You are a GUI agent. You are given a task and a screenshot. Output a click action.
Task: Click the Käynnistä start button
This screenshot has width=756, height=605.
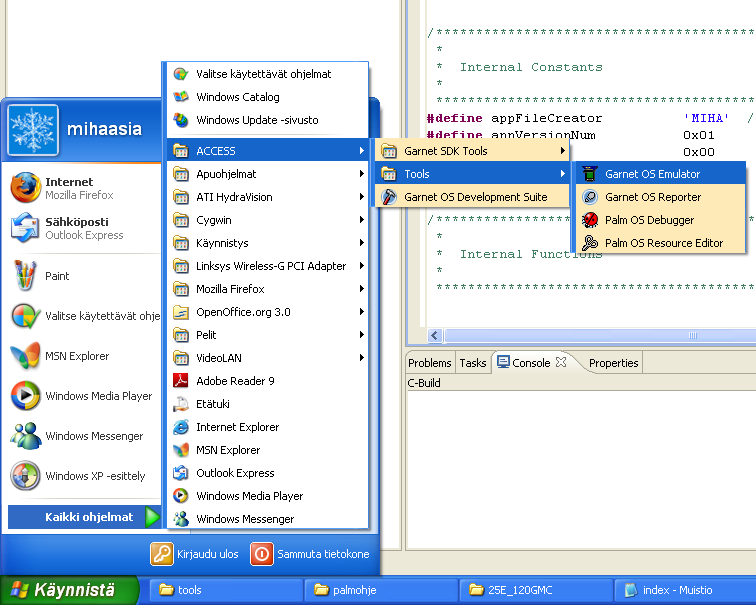(69, 590)
